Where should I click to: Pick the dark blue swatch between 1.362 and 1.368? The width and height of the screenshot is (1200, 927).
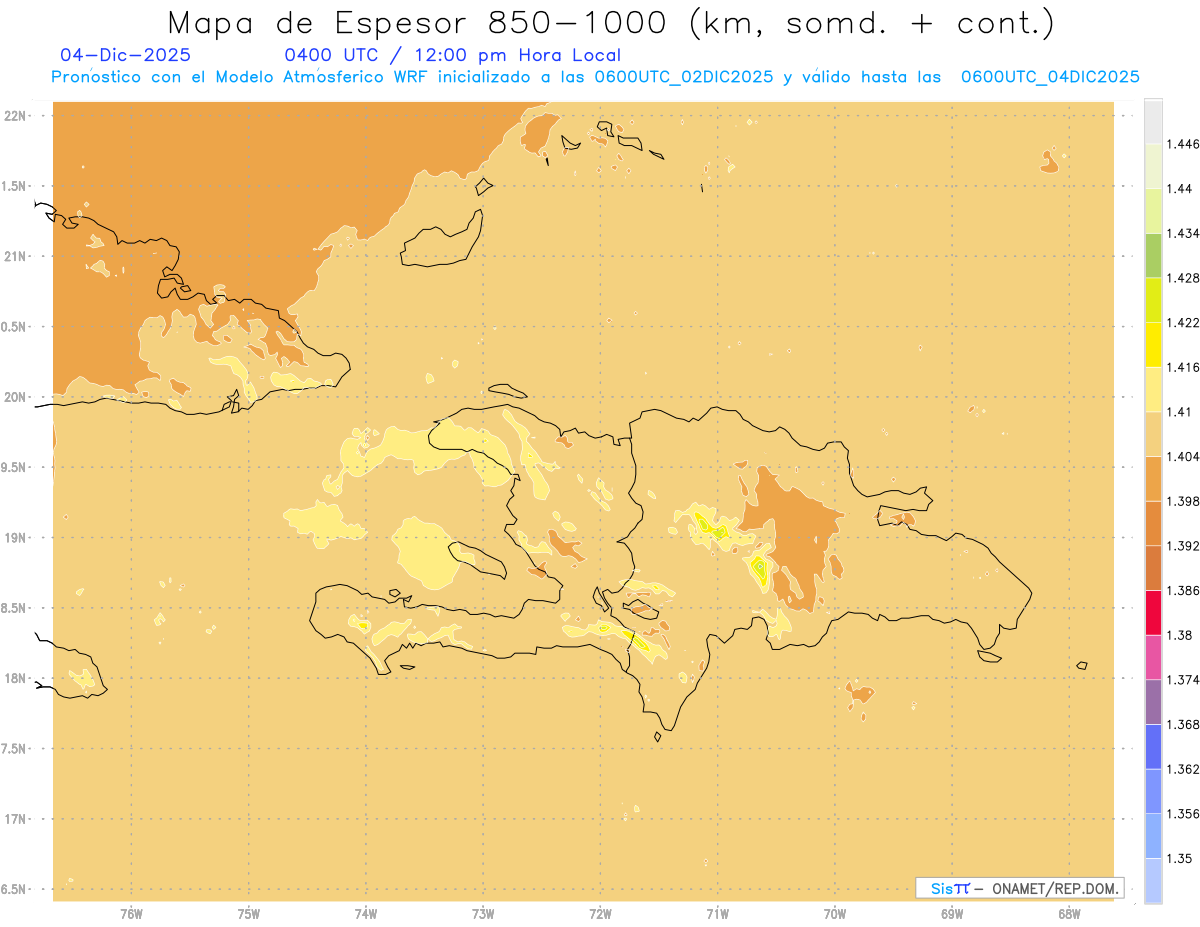click(x=1153, y=746)
